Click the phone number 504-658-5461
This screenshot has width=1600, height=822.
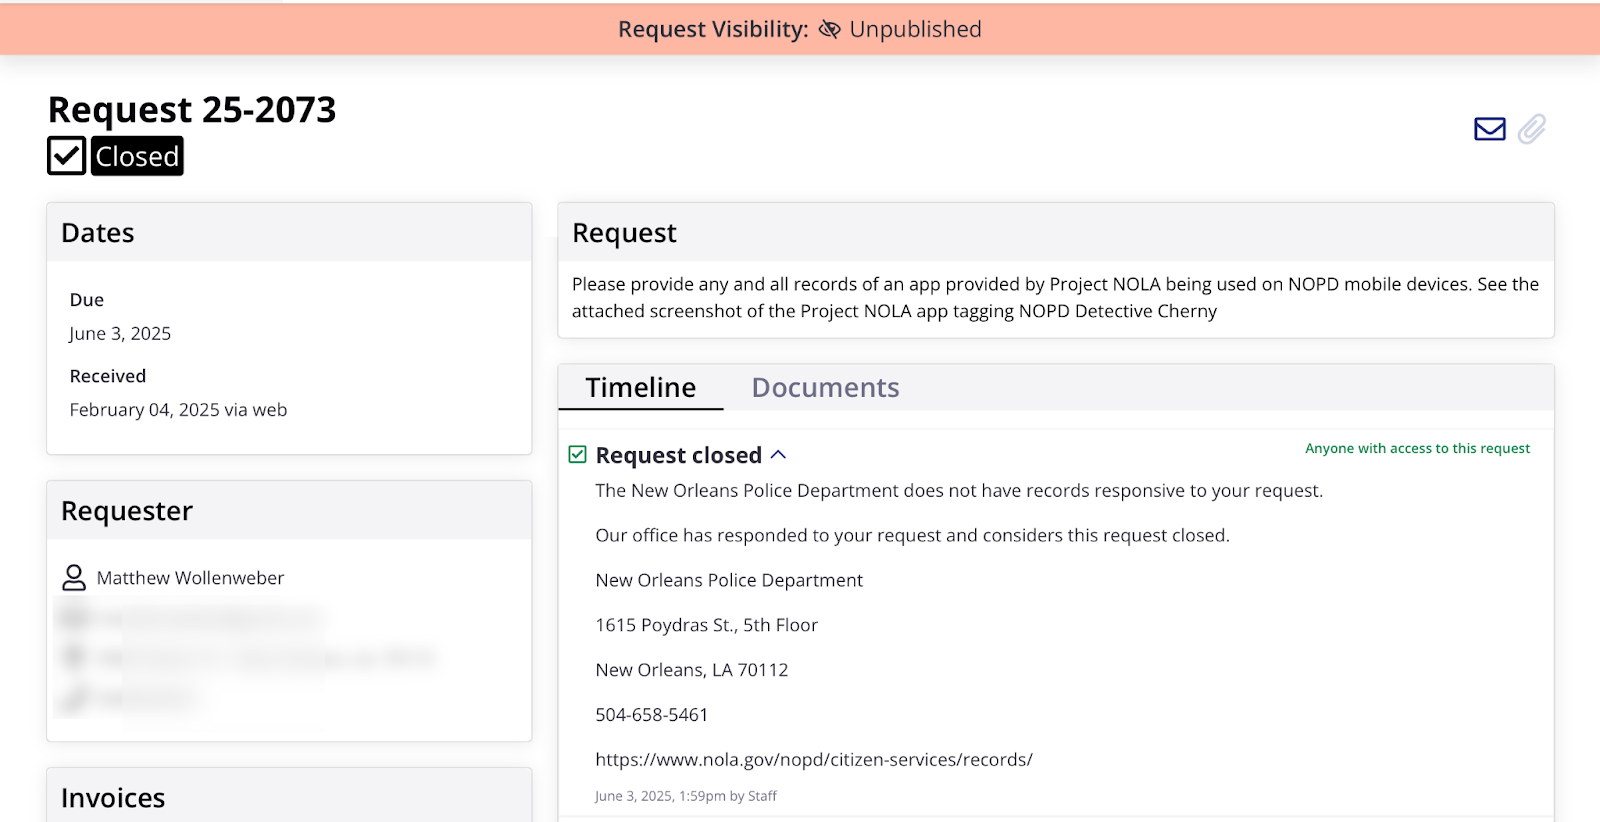[x=652, y=715]
